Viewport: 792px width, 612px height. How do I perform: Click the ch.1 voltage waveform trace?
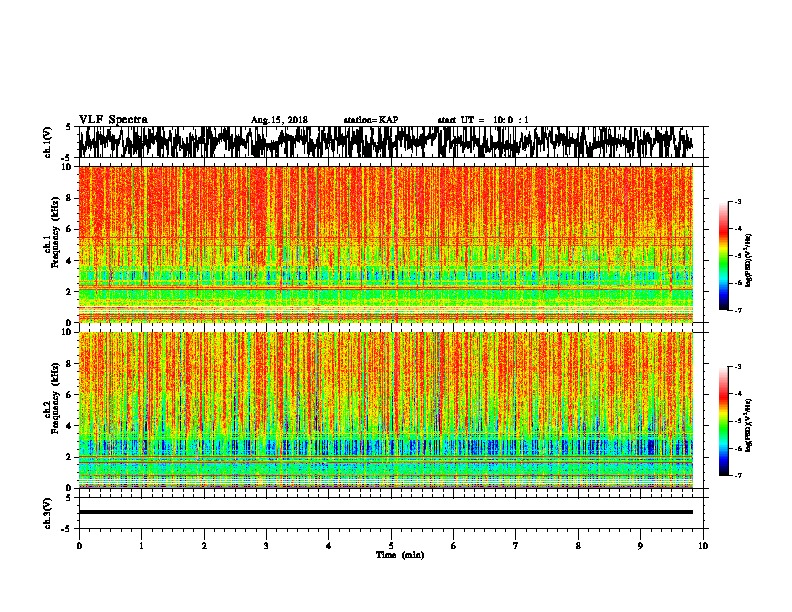pyautogui.click(x=385, y=142)
